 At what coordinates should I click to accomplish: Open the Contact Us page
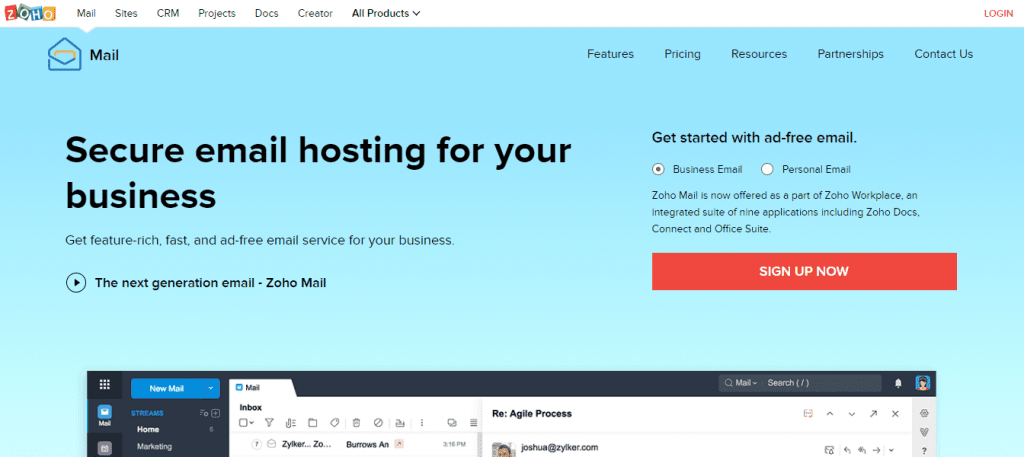(x=943, y=54)
